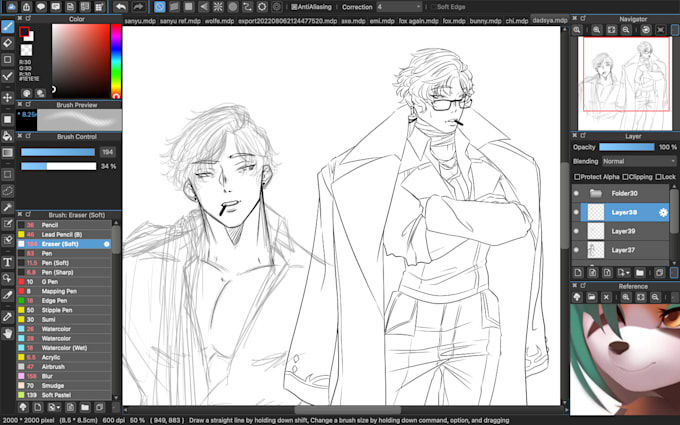Switch to the bunny.mdp tab
Viewport: 680px width, 425px height.
466,20
